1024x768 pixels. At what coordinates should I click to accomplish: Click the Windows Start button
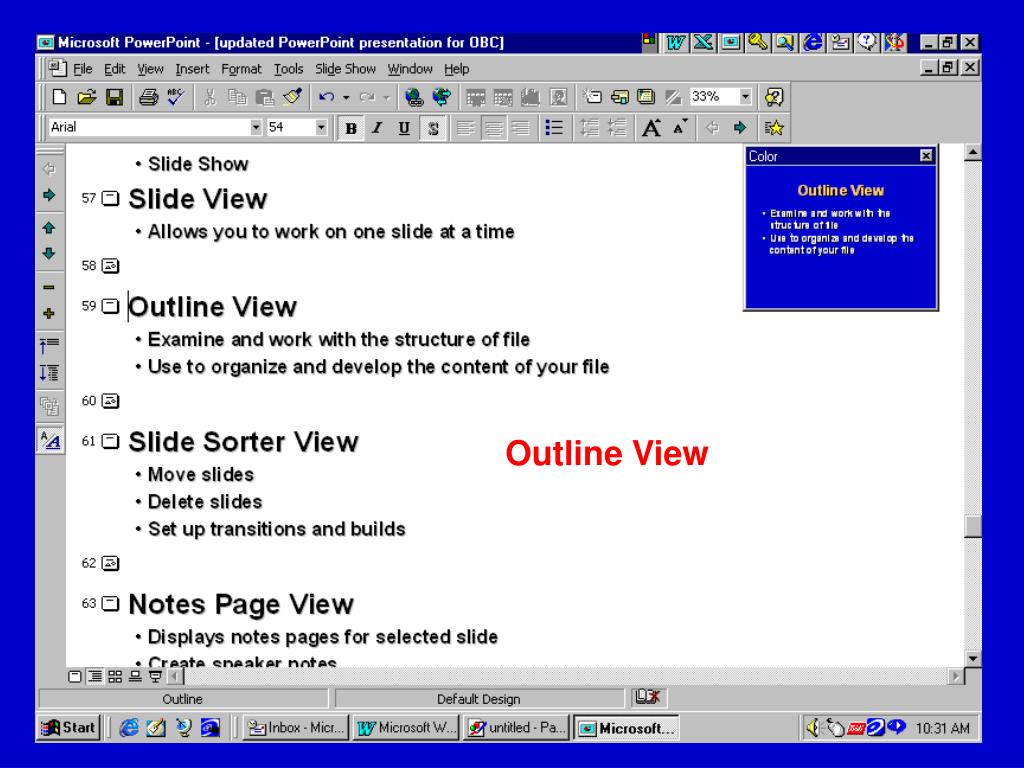point(69,728)
